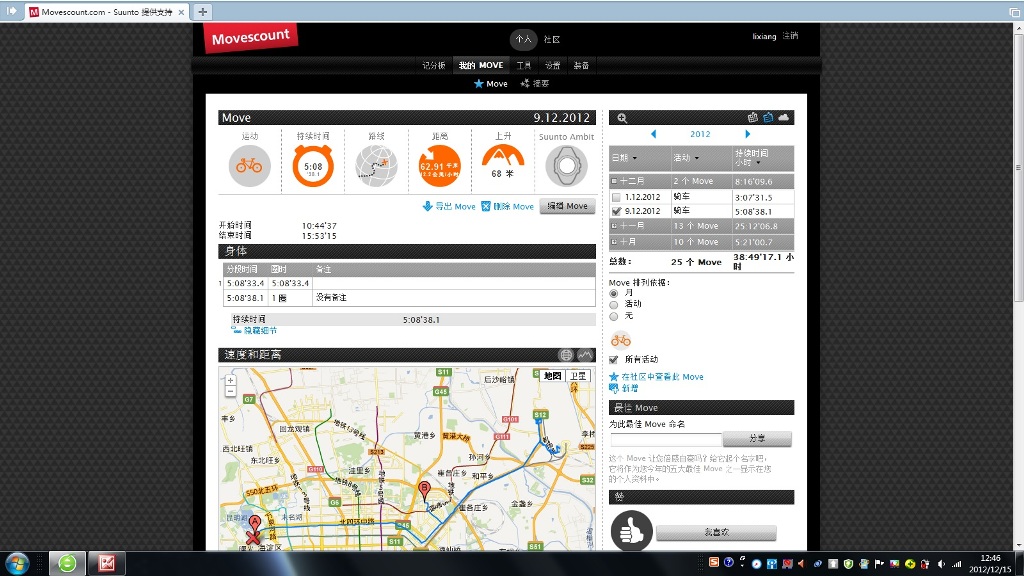Go to next year arrow after 2012
Screen dimensions: 1024x576
[x=747, y=134]
